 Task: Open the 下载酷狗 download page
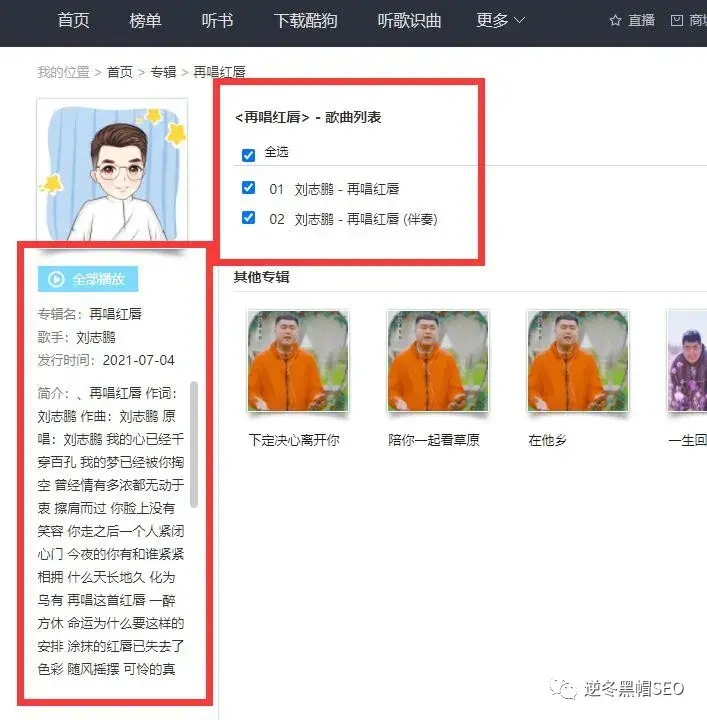tap(306, 21)
